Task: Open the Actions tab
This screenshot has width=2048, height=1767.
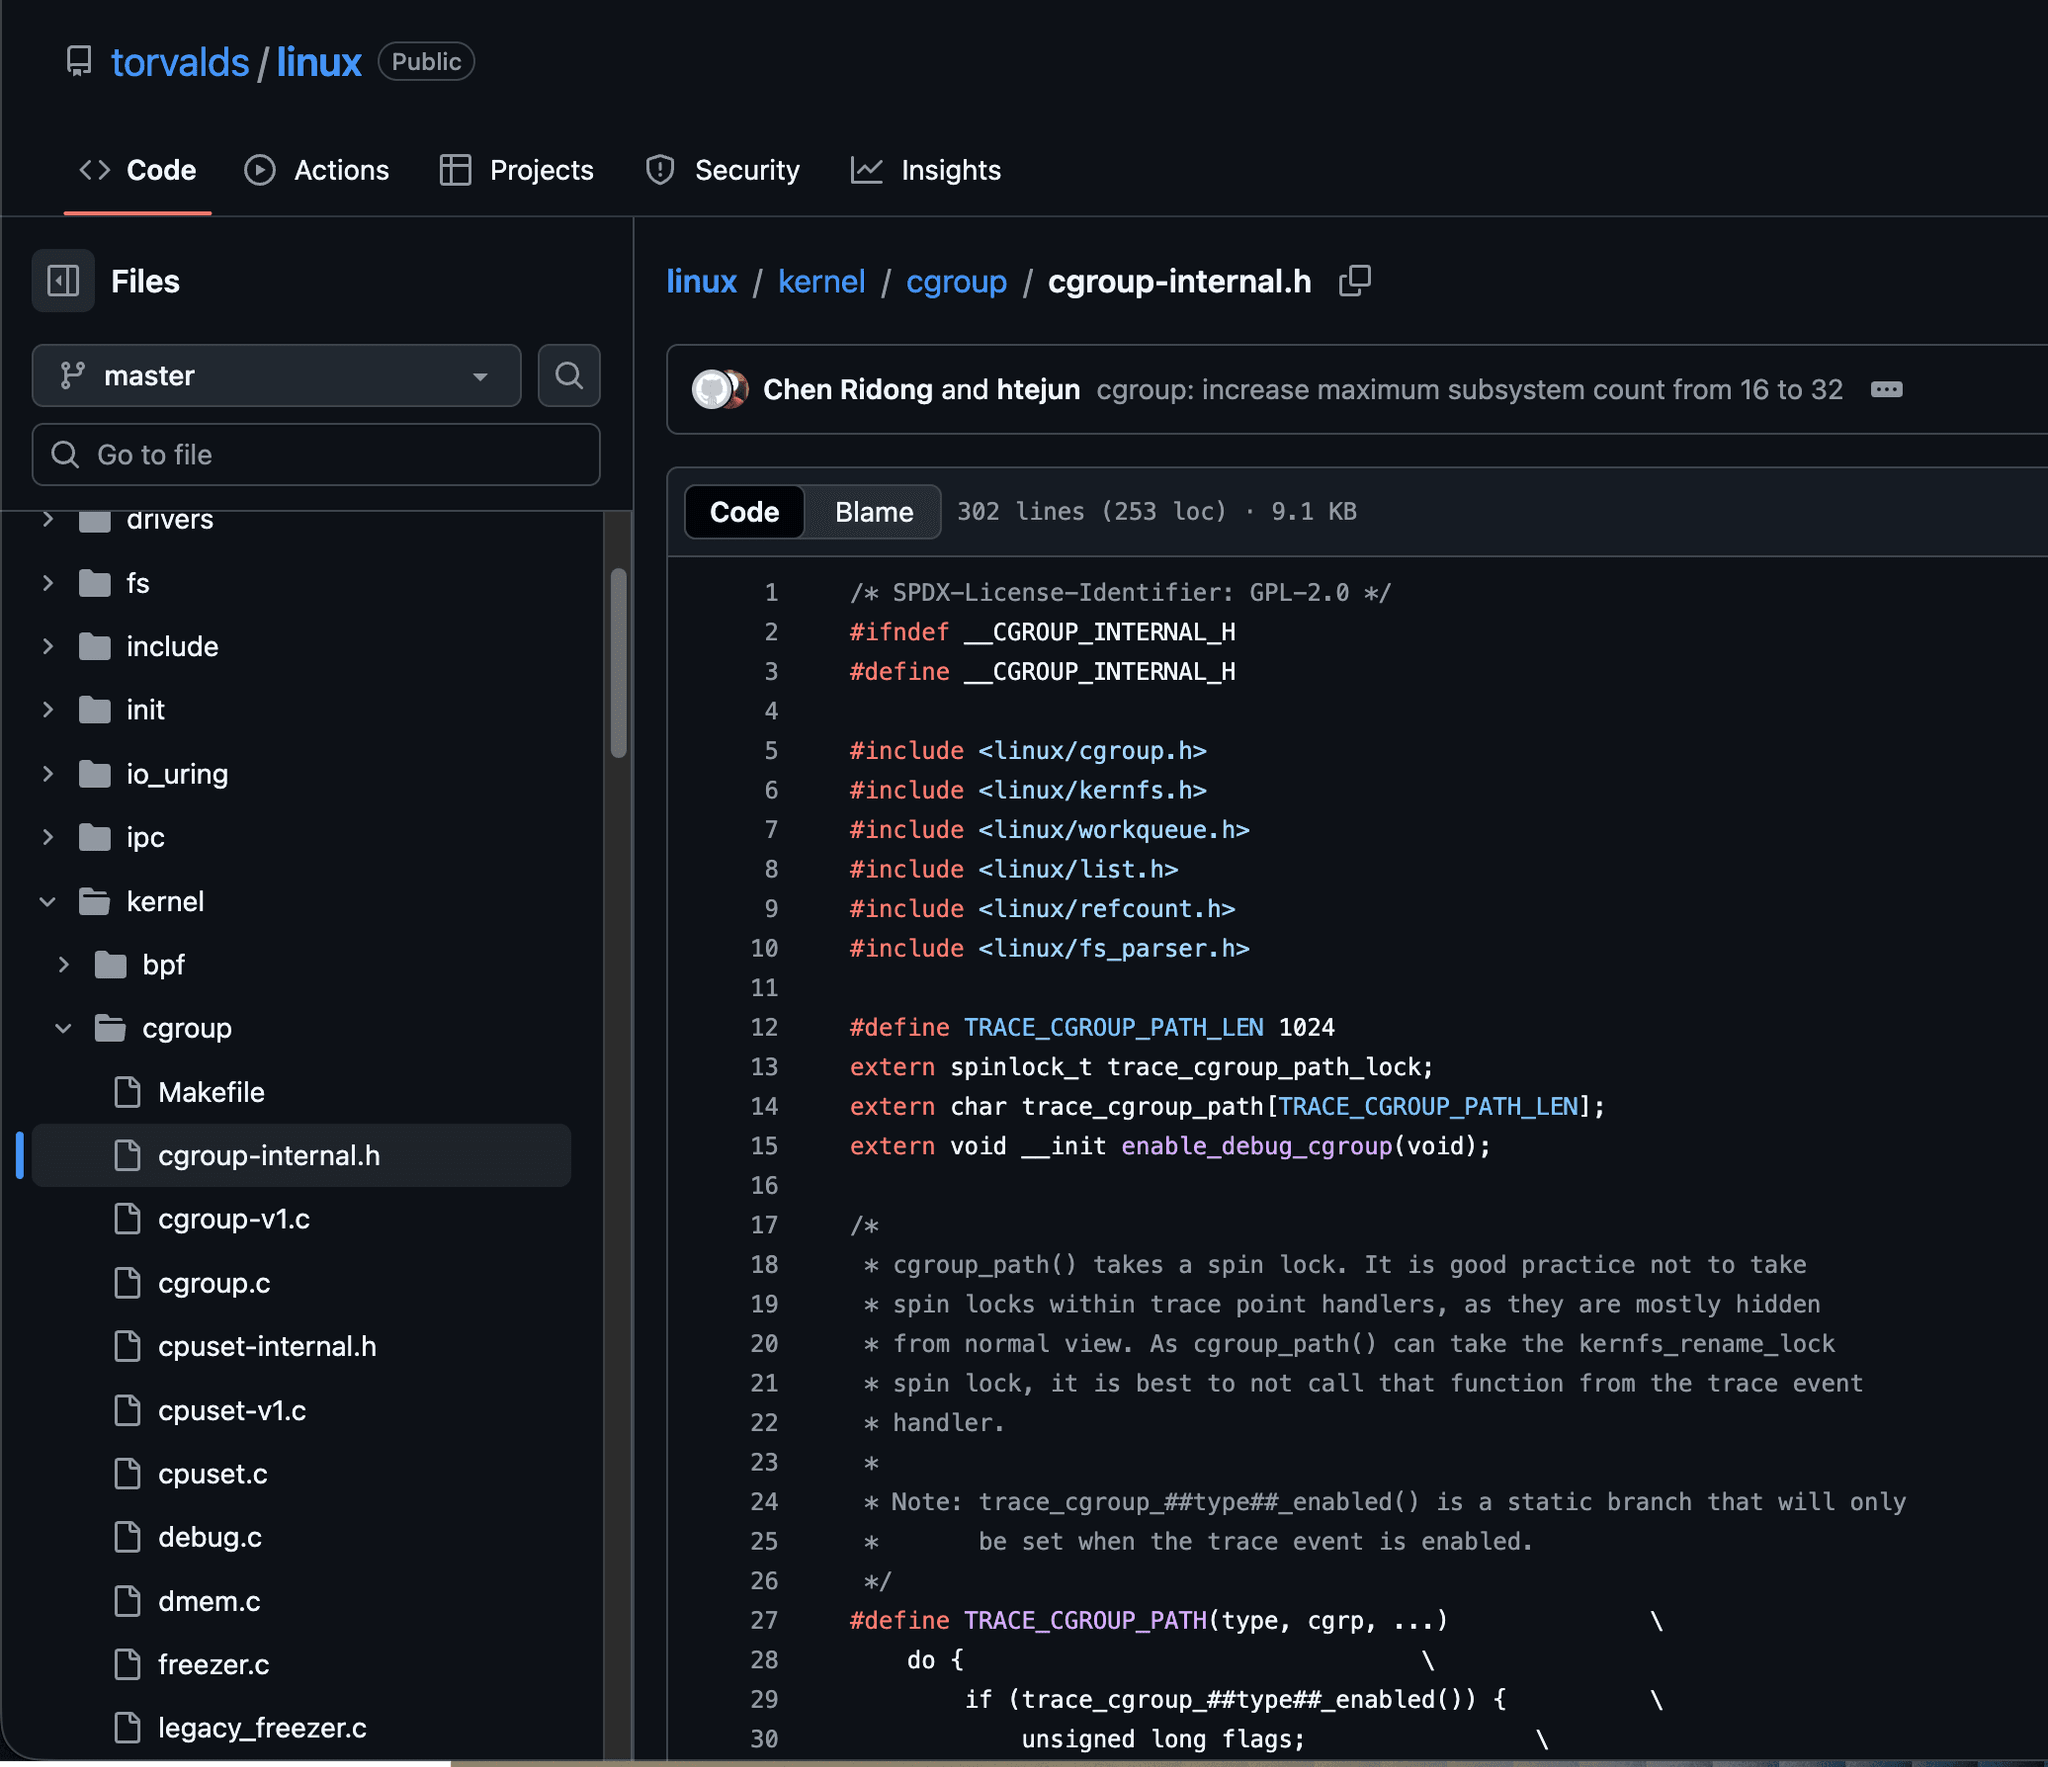Action: [x=317, y=170]
